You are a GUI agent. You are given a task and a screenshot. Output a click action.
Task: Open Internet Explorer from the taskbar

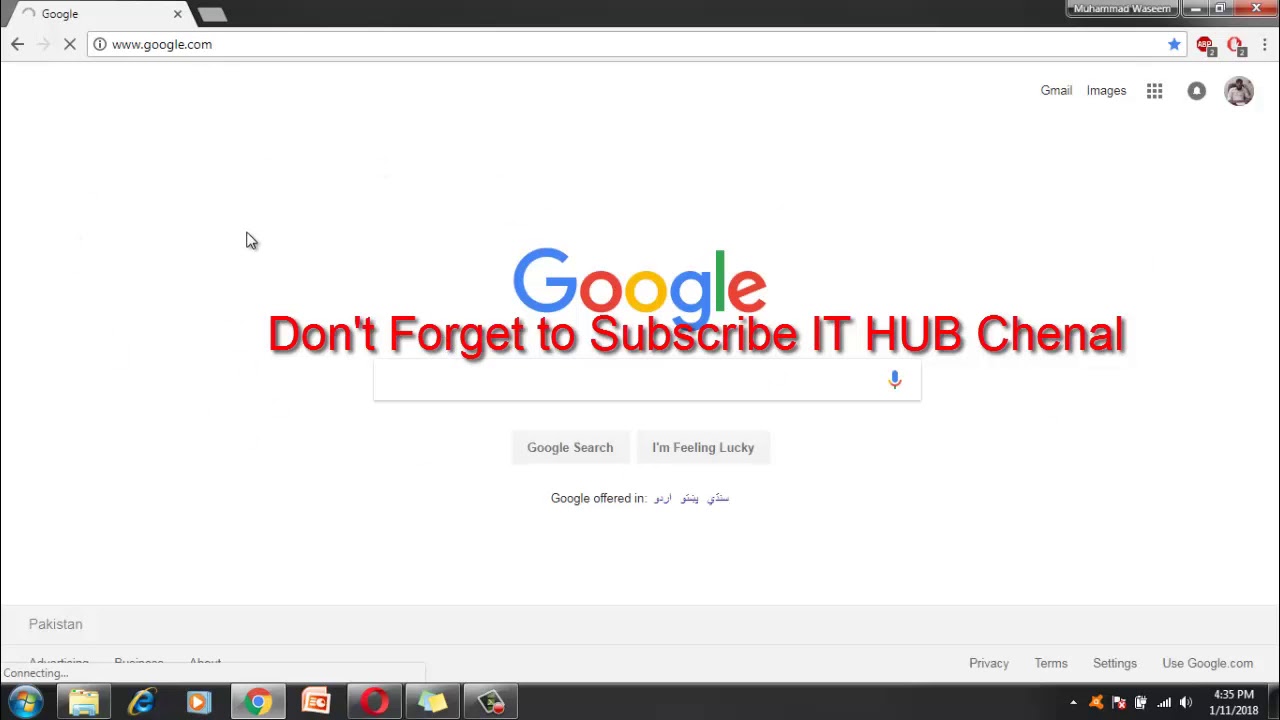tap(142, 702)
